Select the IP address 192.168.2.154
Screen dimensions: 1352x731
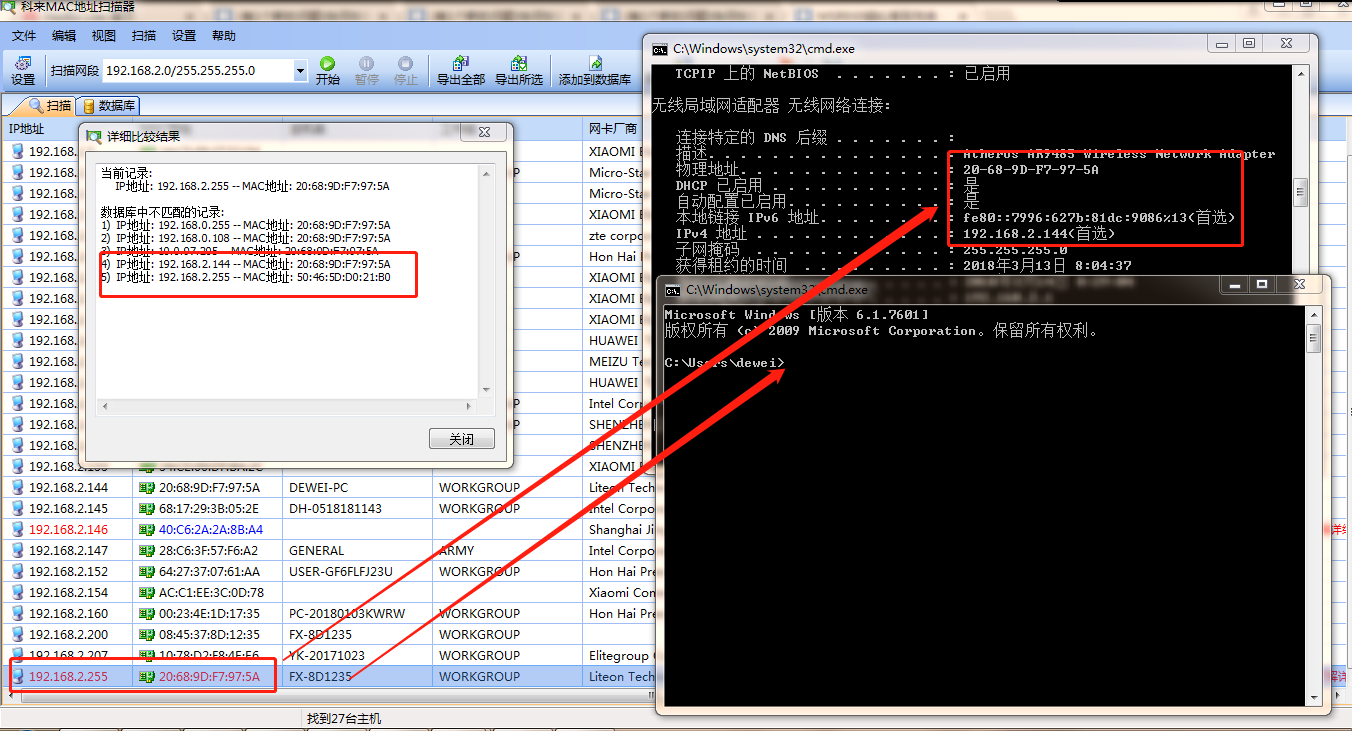tap(68, 593)
